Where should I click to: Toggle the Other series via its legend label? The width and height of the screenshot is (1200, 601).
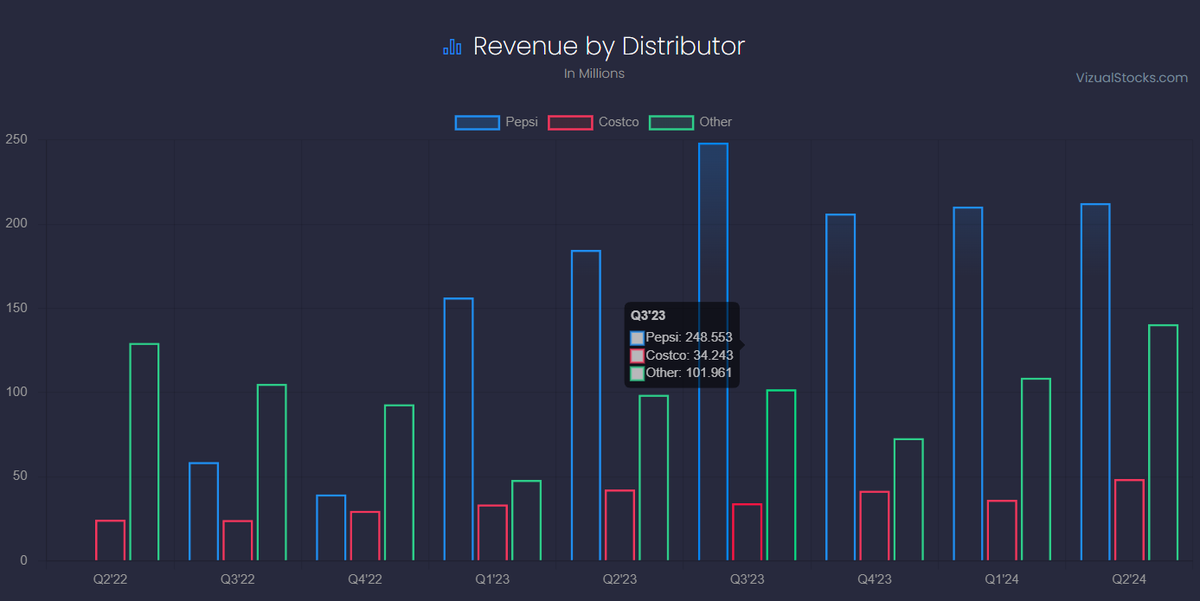click(716, 122)
